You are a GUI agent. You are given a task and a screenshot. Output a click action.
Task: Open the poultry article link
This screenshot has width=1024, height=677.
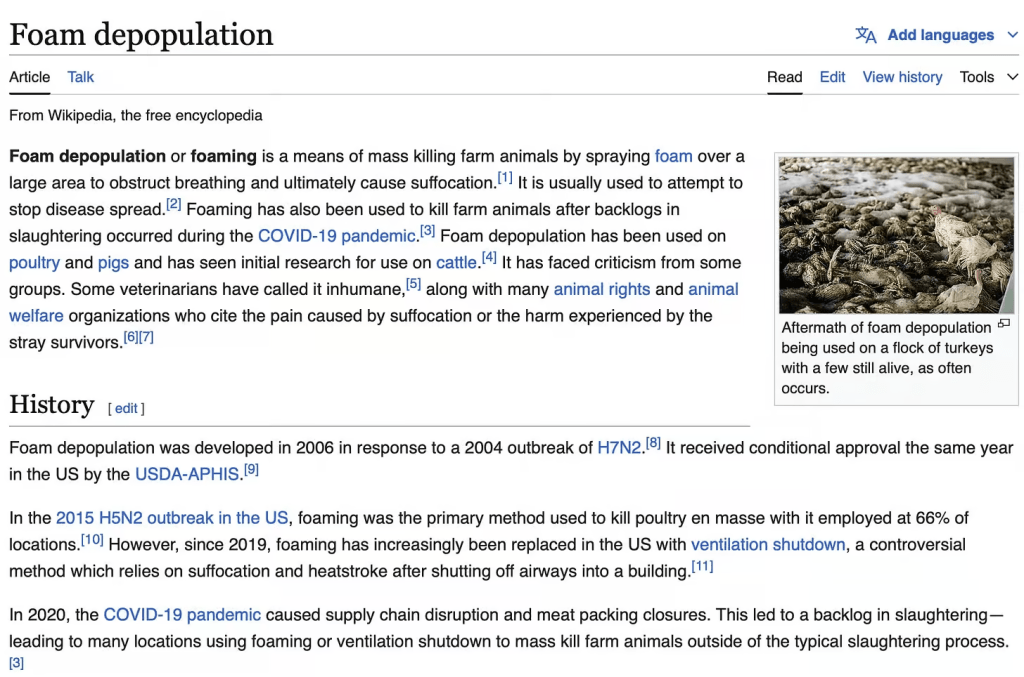coord(34,263)
